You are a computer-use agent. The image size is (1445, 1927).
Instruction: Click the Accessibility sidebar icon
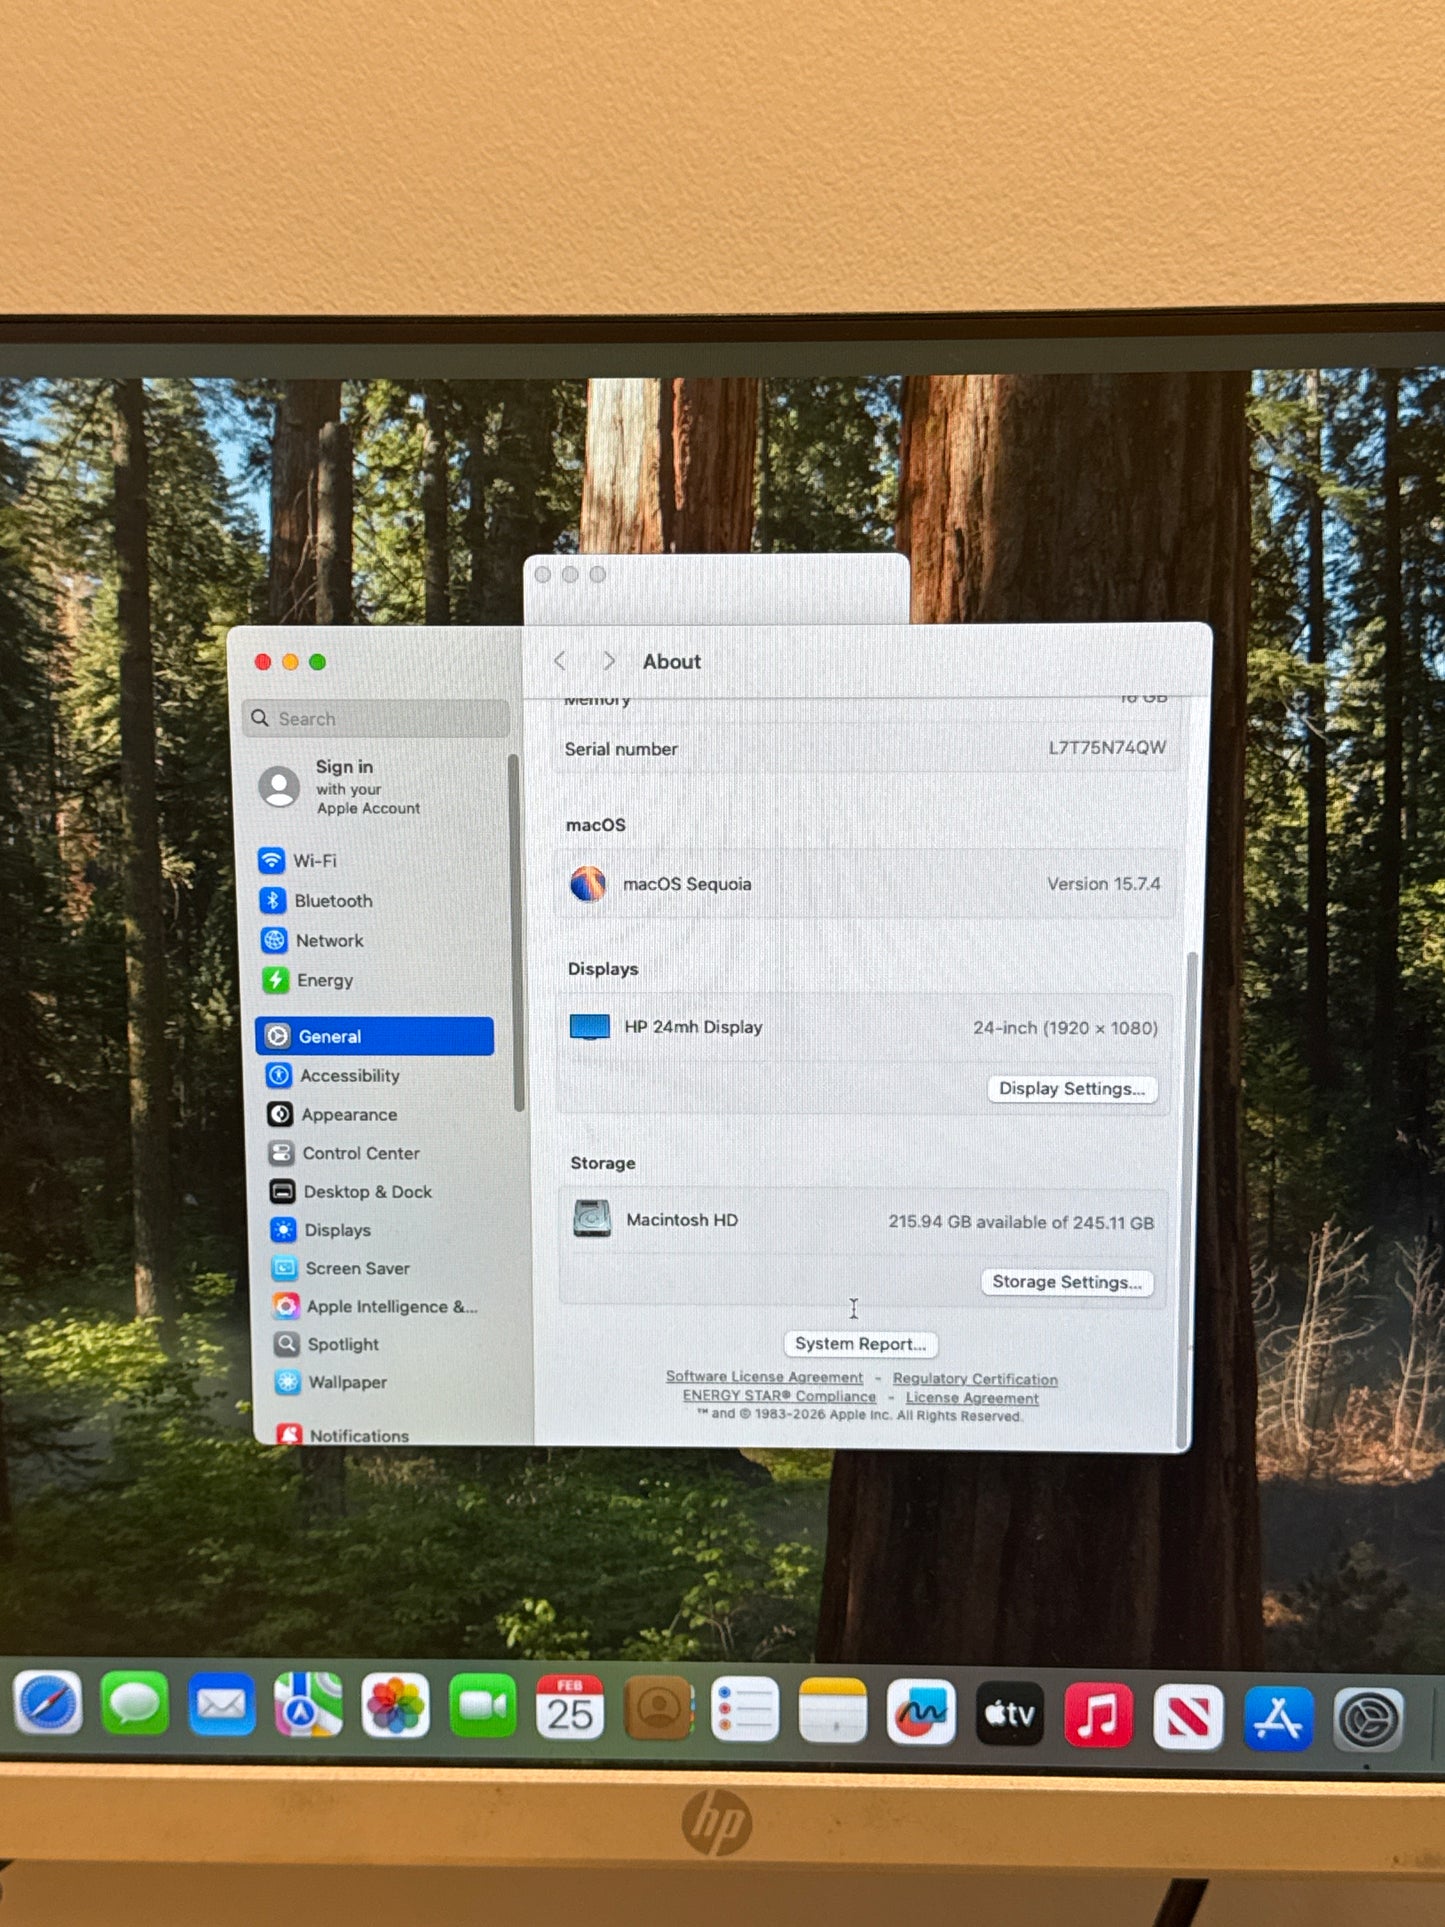pos(279,1075)
